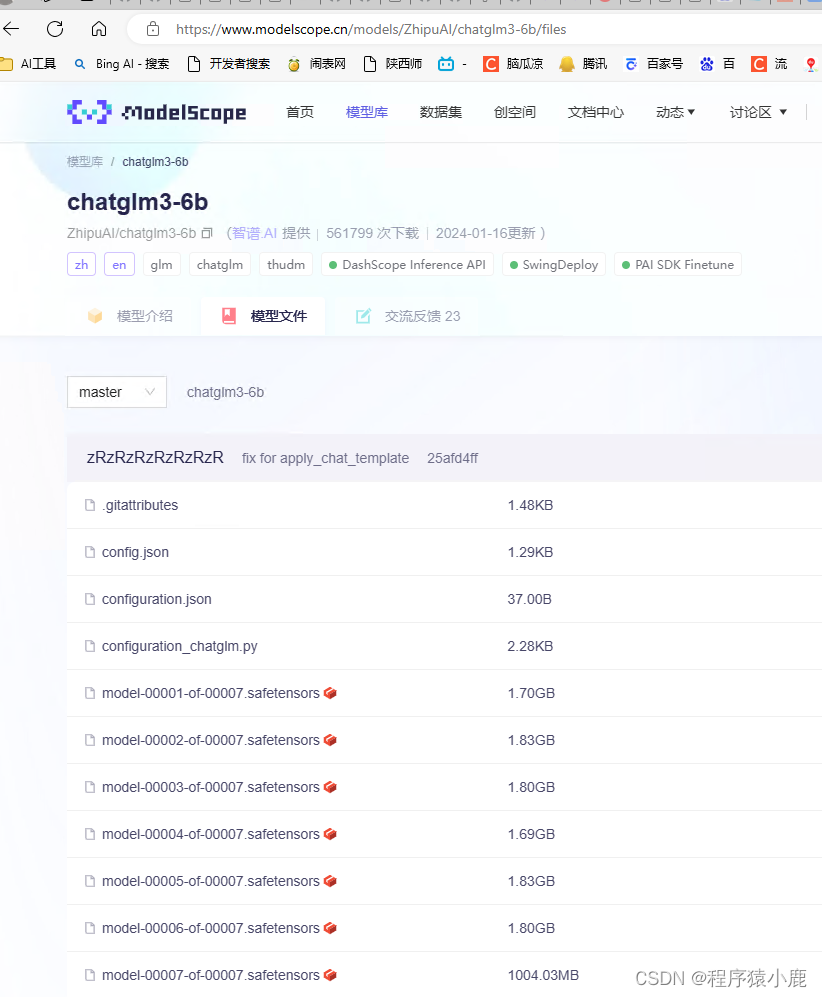Open the config.json file
The width and height of the screenshot is (822, 997).
135,552
